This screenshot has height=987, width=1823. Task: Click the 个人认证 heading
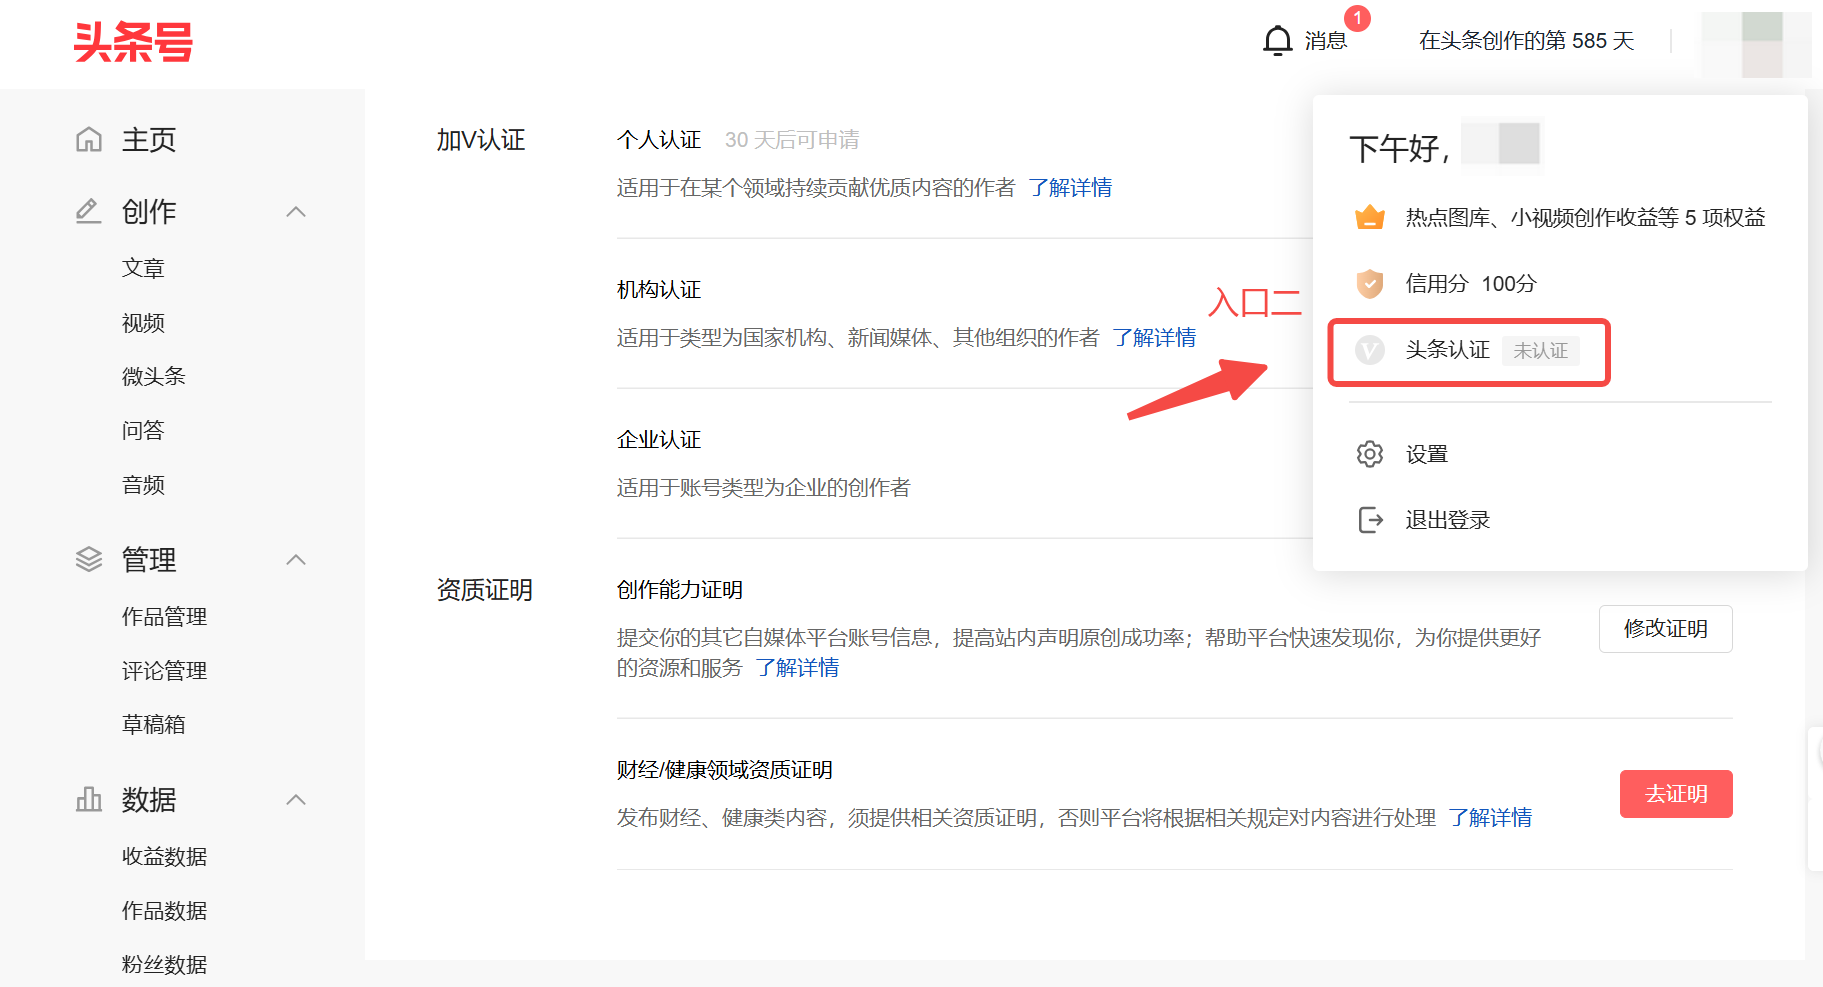pos(659,140)
